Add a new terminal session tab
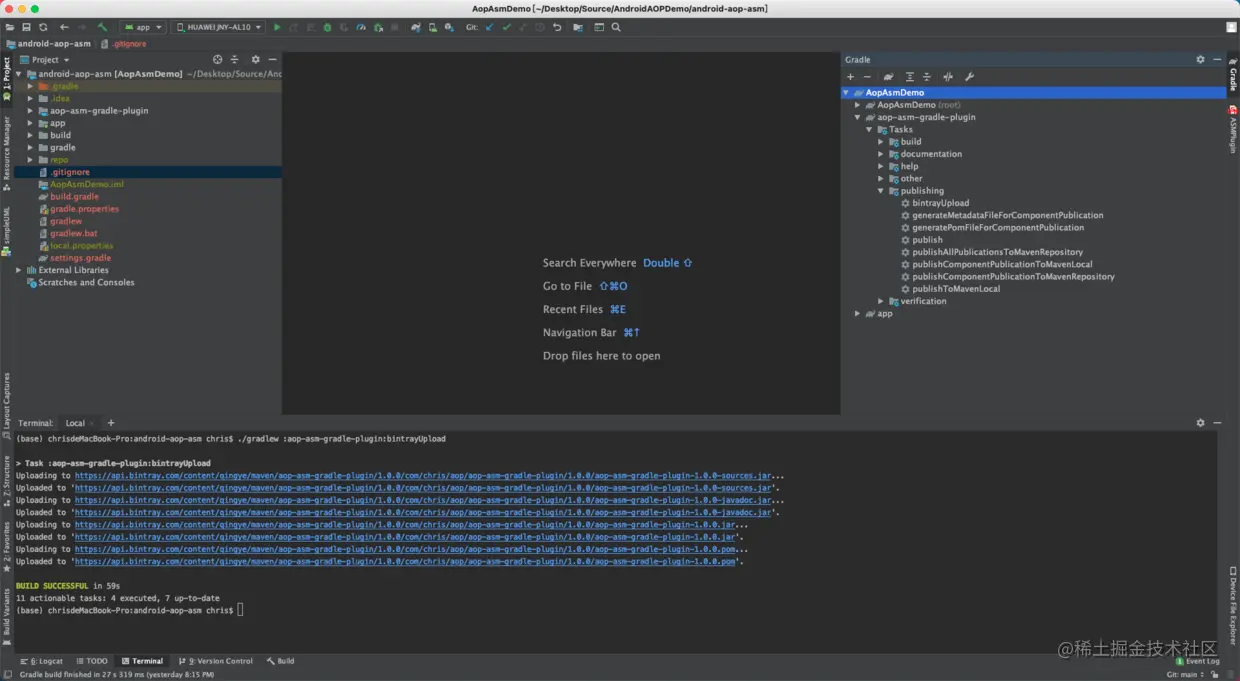Screen dimensions: 1240x681 (111, 423)
